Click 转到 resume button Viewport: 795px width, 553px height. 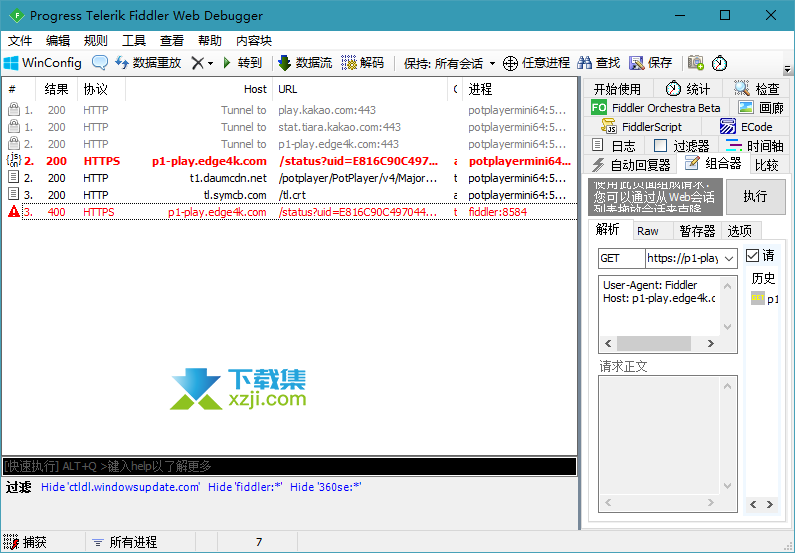[242, 63]
